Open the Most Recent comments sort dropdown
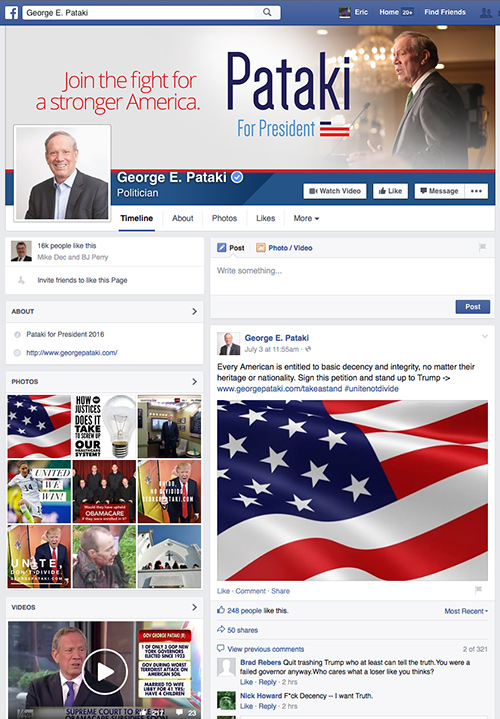This screenshot has width=500, height=719. (x=466, y=611)
